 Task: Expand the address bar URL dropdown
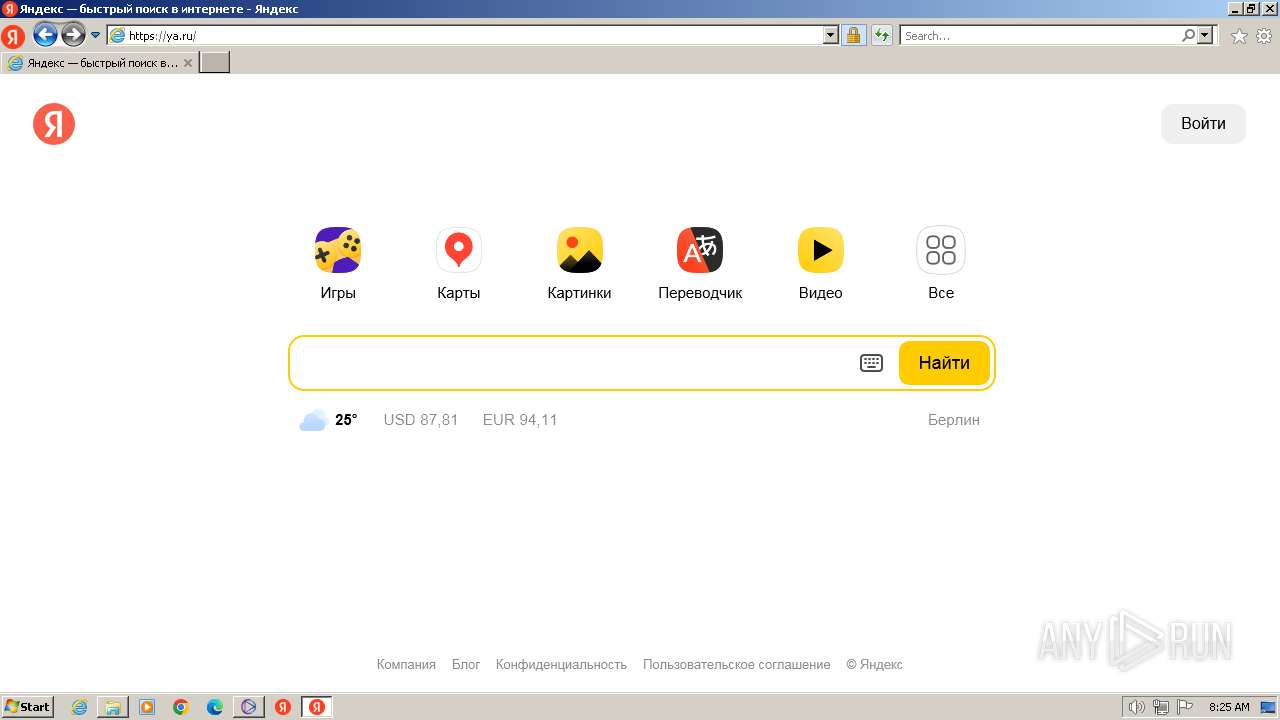pyautogui.click(x=831, y=35)
